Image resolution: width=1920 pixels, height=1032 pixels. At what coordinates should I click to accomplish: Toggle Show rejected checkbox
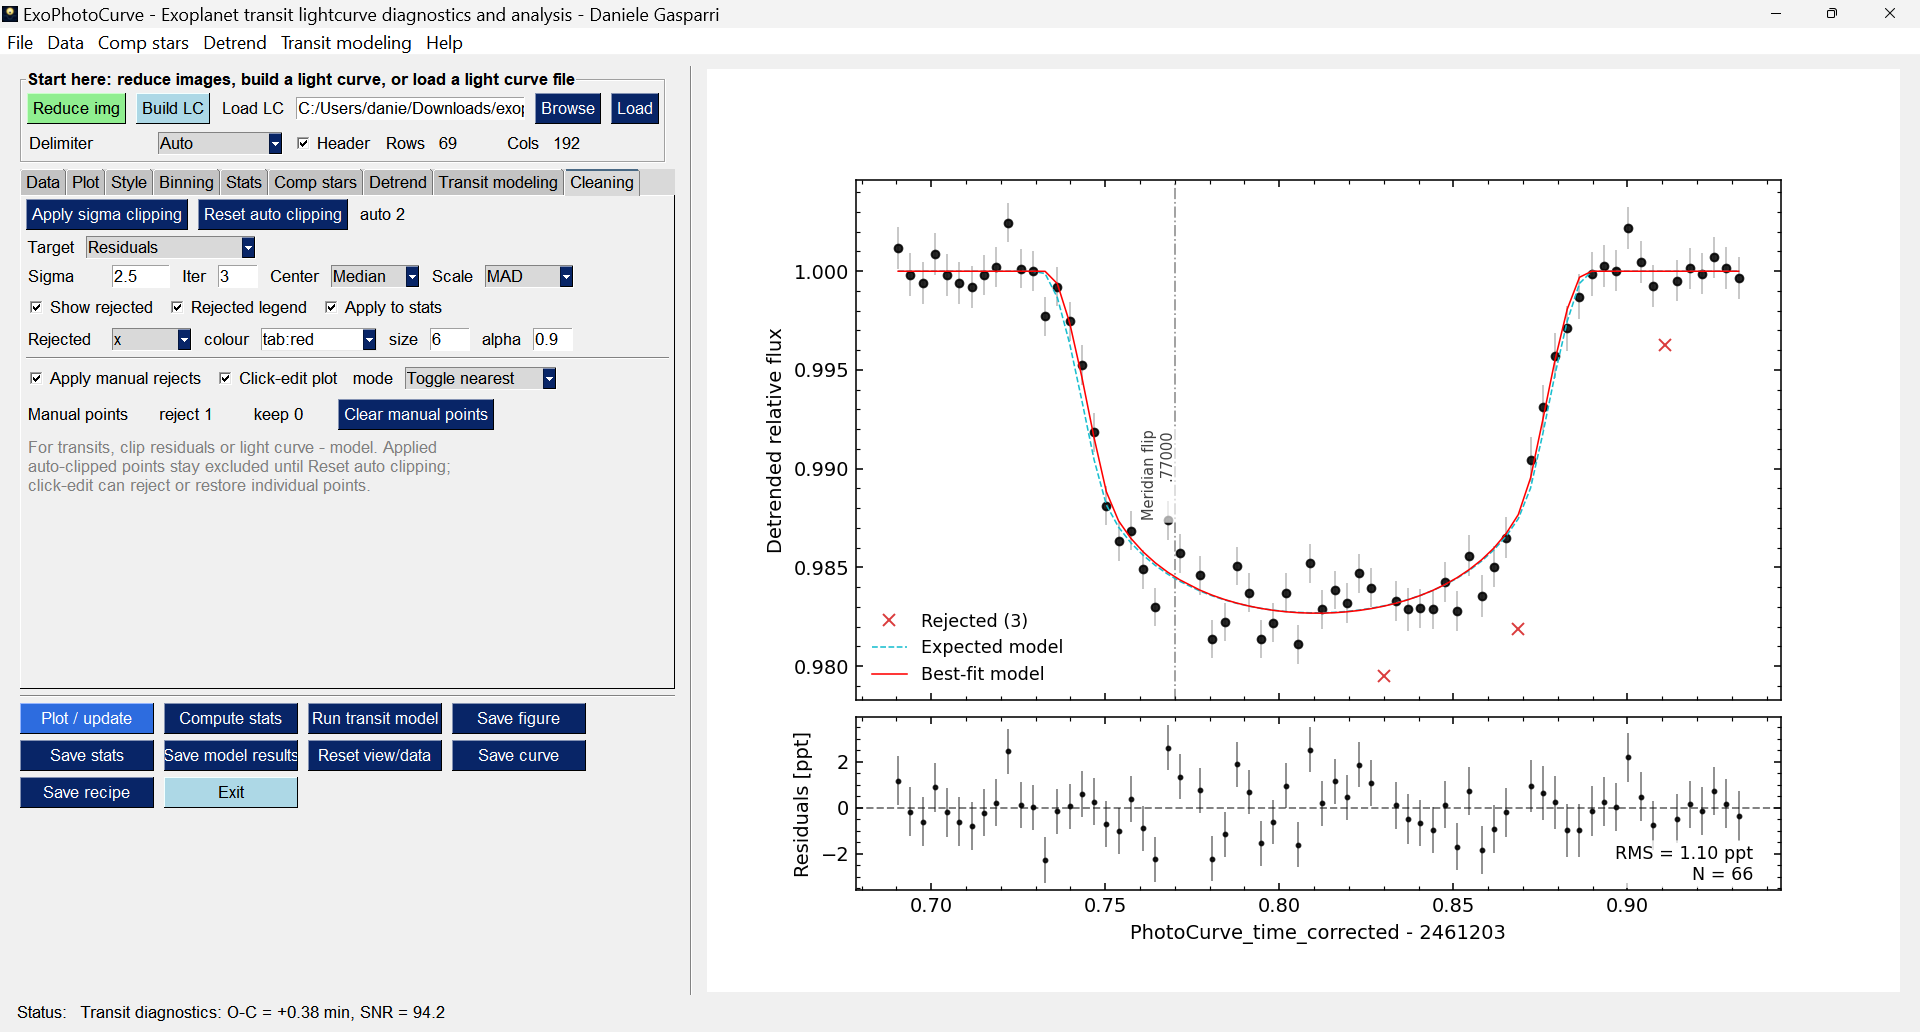tap(36, 308)
